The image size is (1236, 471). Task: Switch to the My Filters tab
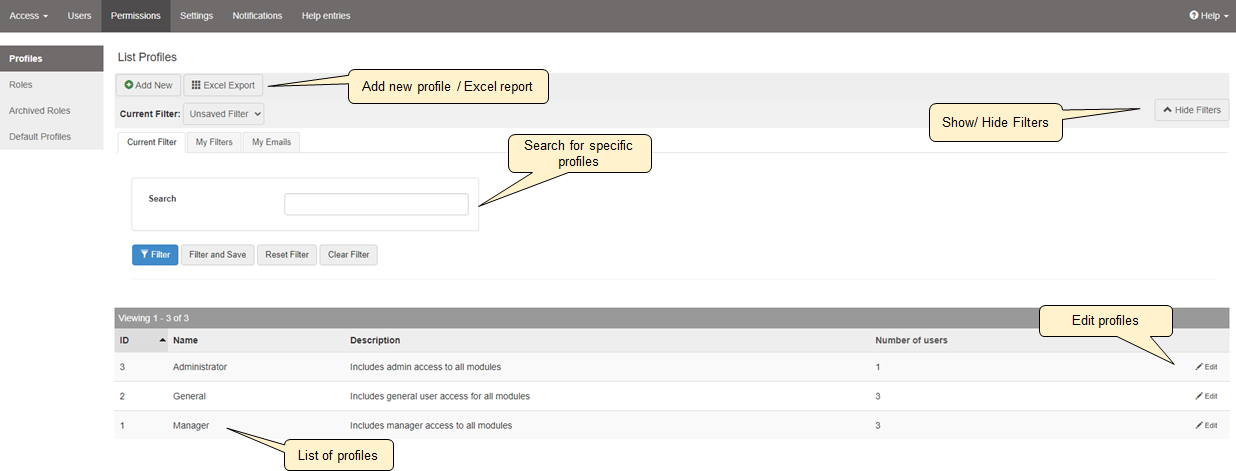point(214,142)
